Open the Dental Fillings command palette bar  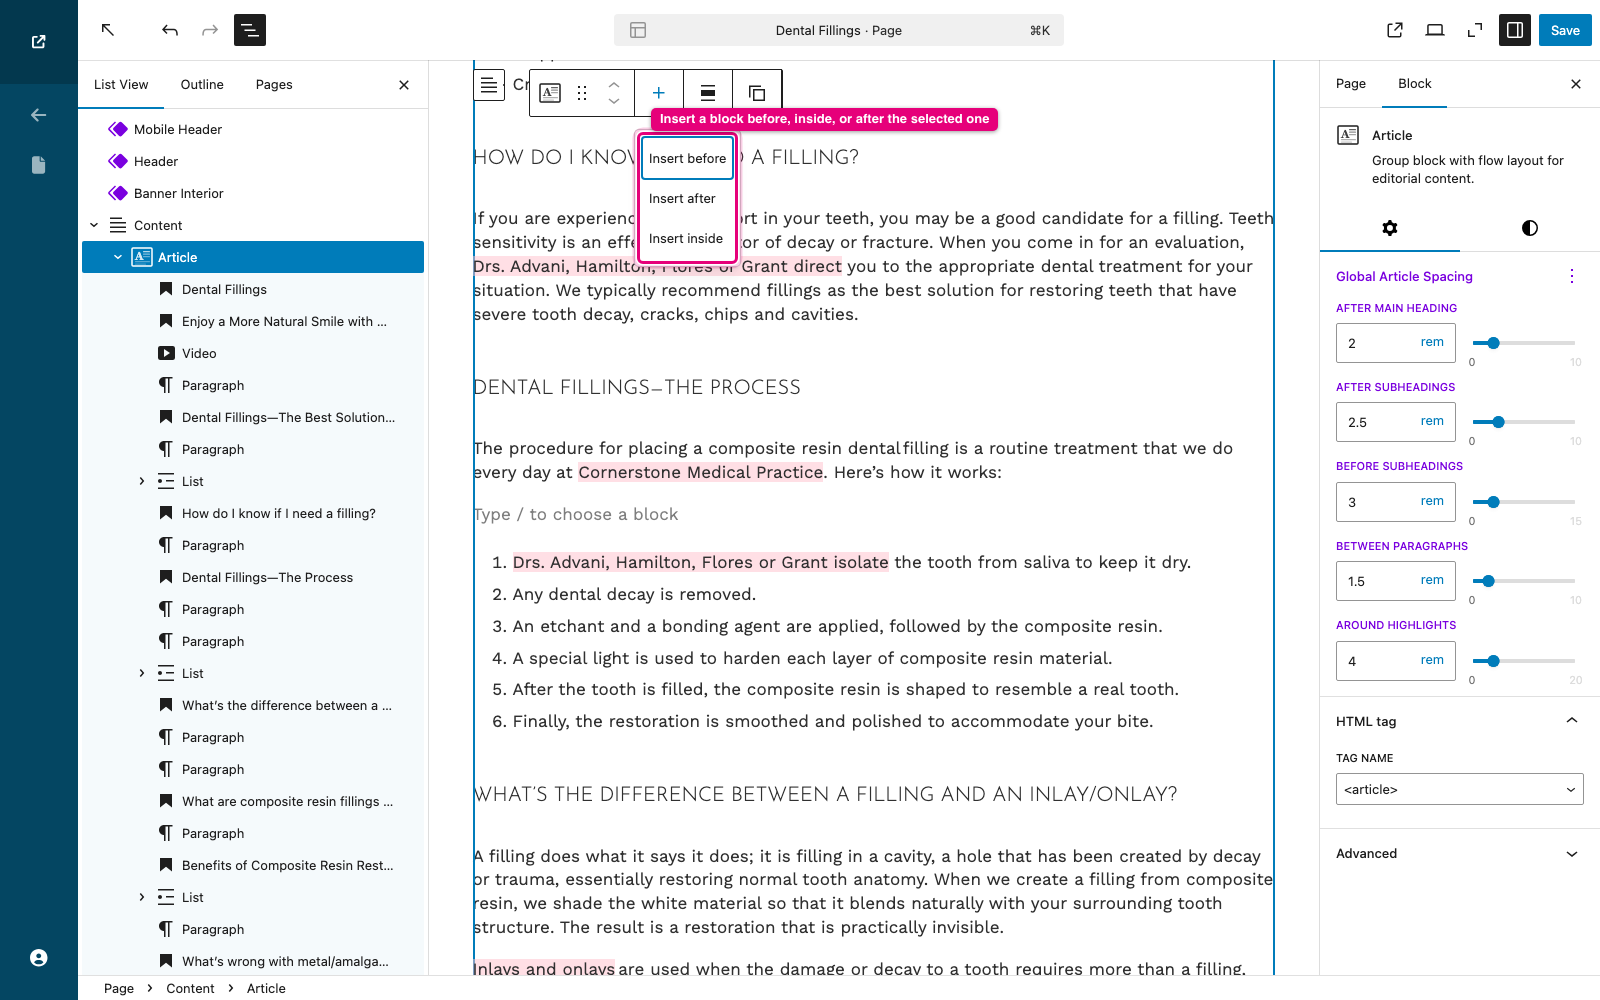click(839, 30)
